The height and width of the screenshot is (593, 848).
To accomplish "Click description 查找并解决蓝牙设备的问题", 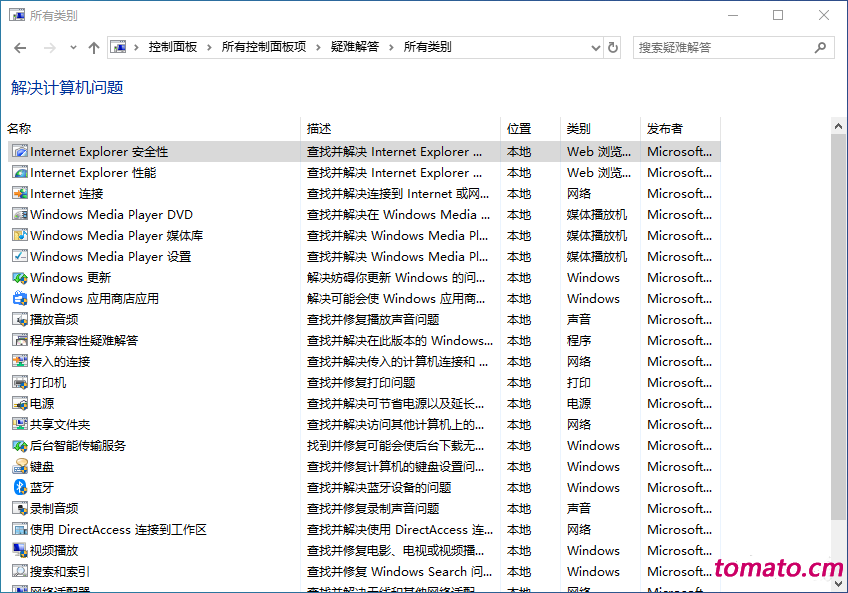I will point(379,487).
